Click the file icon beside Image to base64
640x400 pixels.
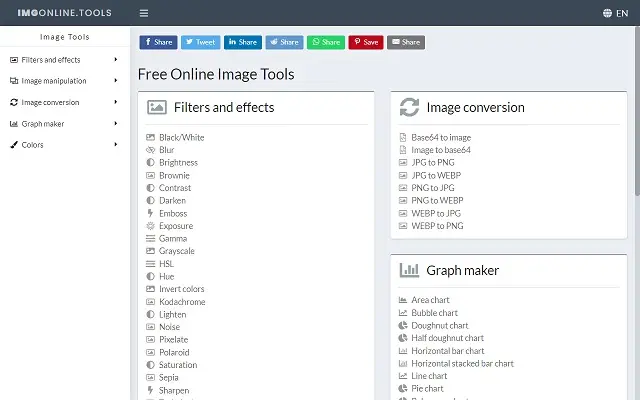click(x=403, y=150)
